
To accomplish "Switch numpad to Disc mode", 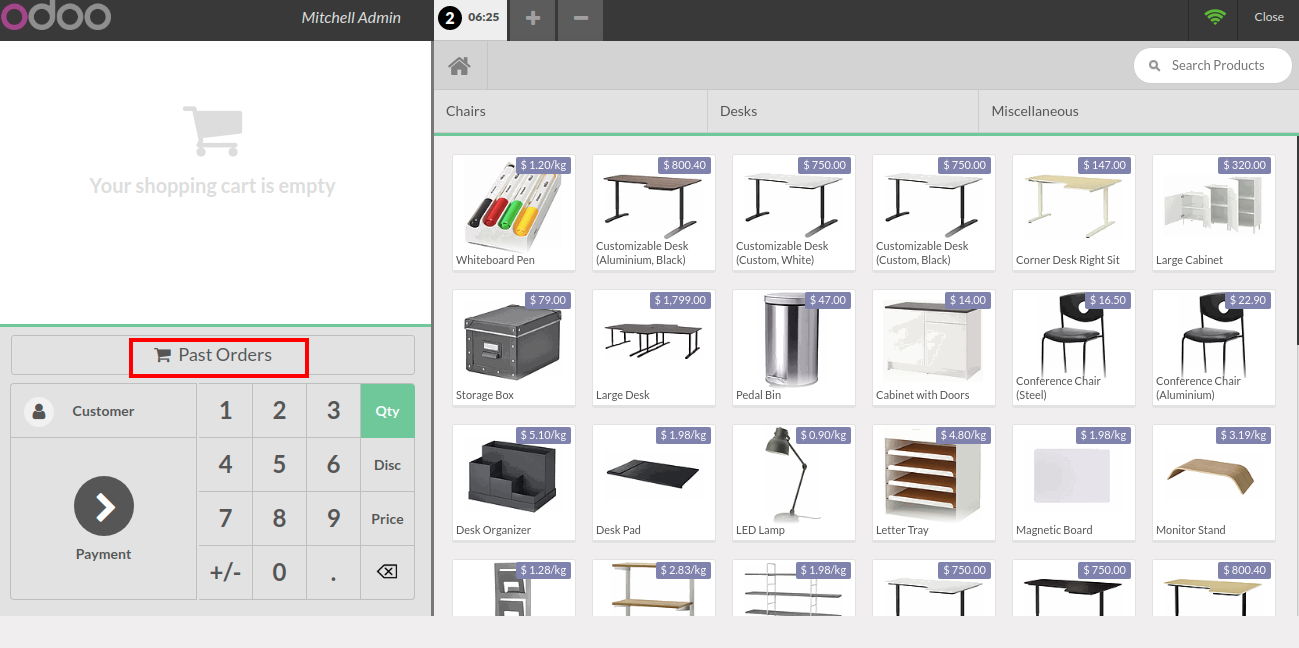I will 387,465.
